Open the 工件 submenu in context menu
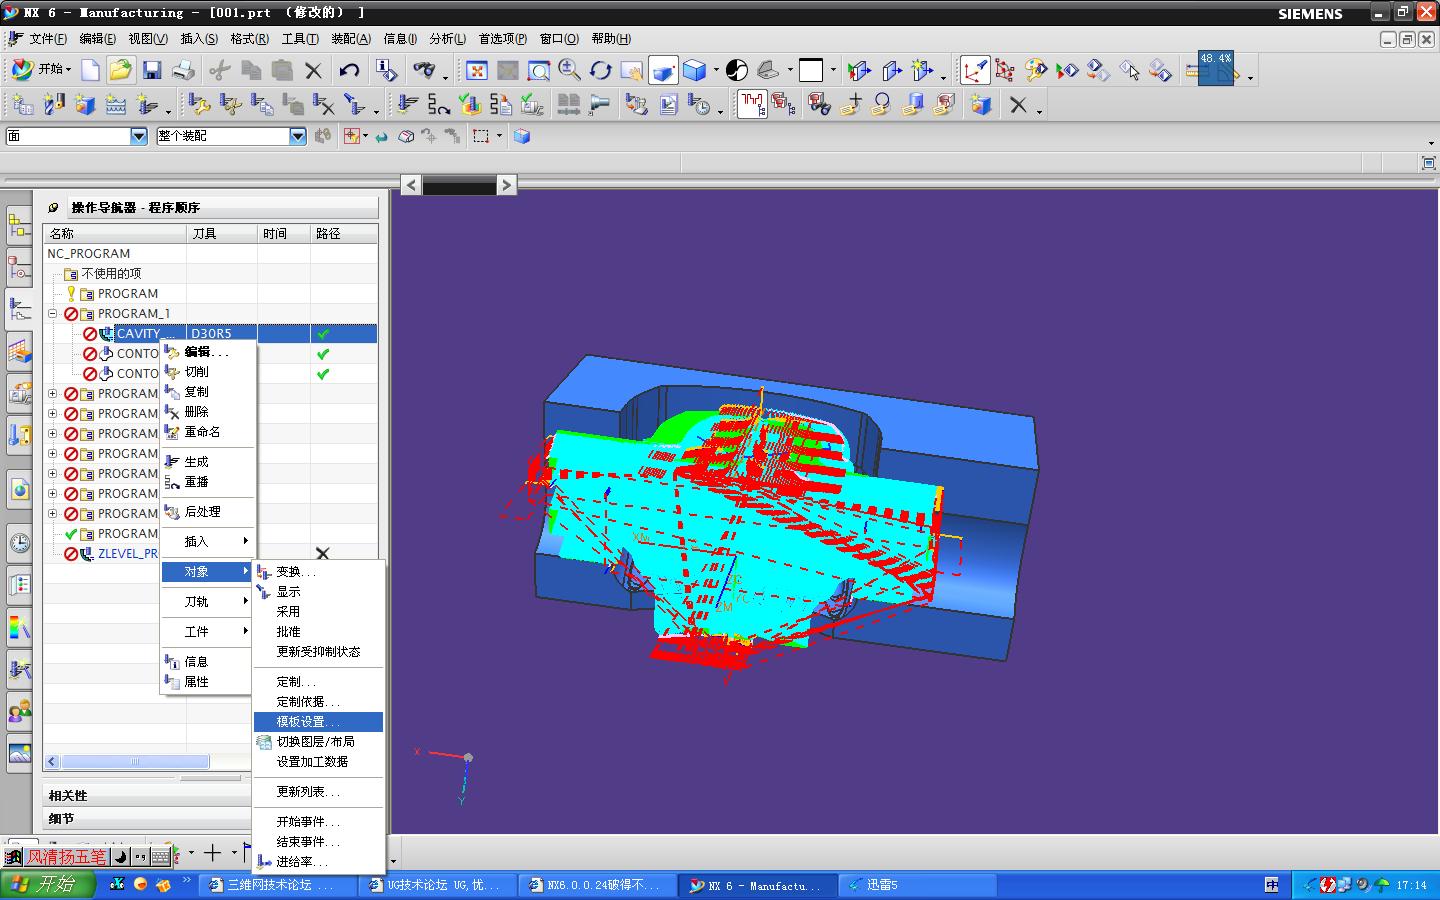 point(207,631)
